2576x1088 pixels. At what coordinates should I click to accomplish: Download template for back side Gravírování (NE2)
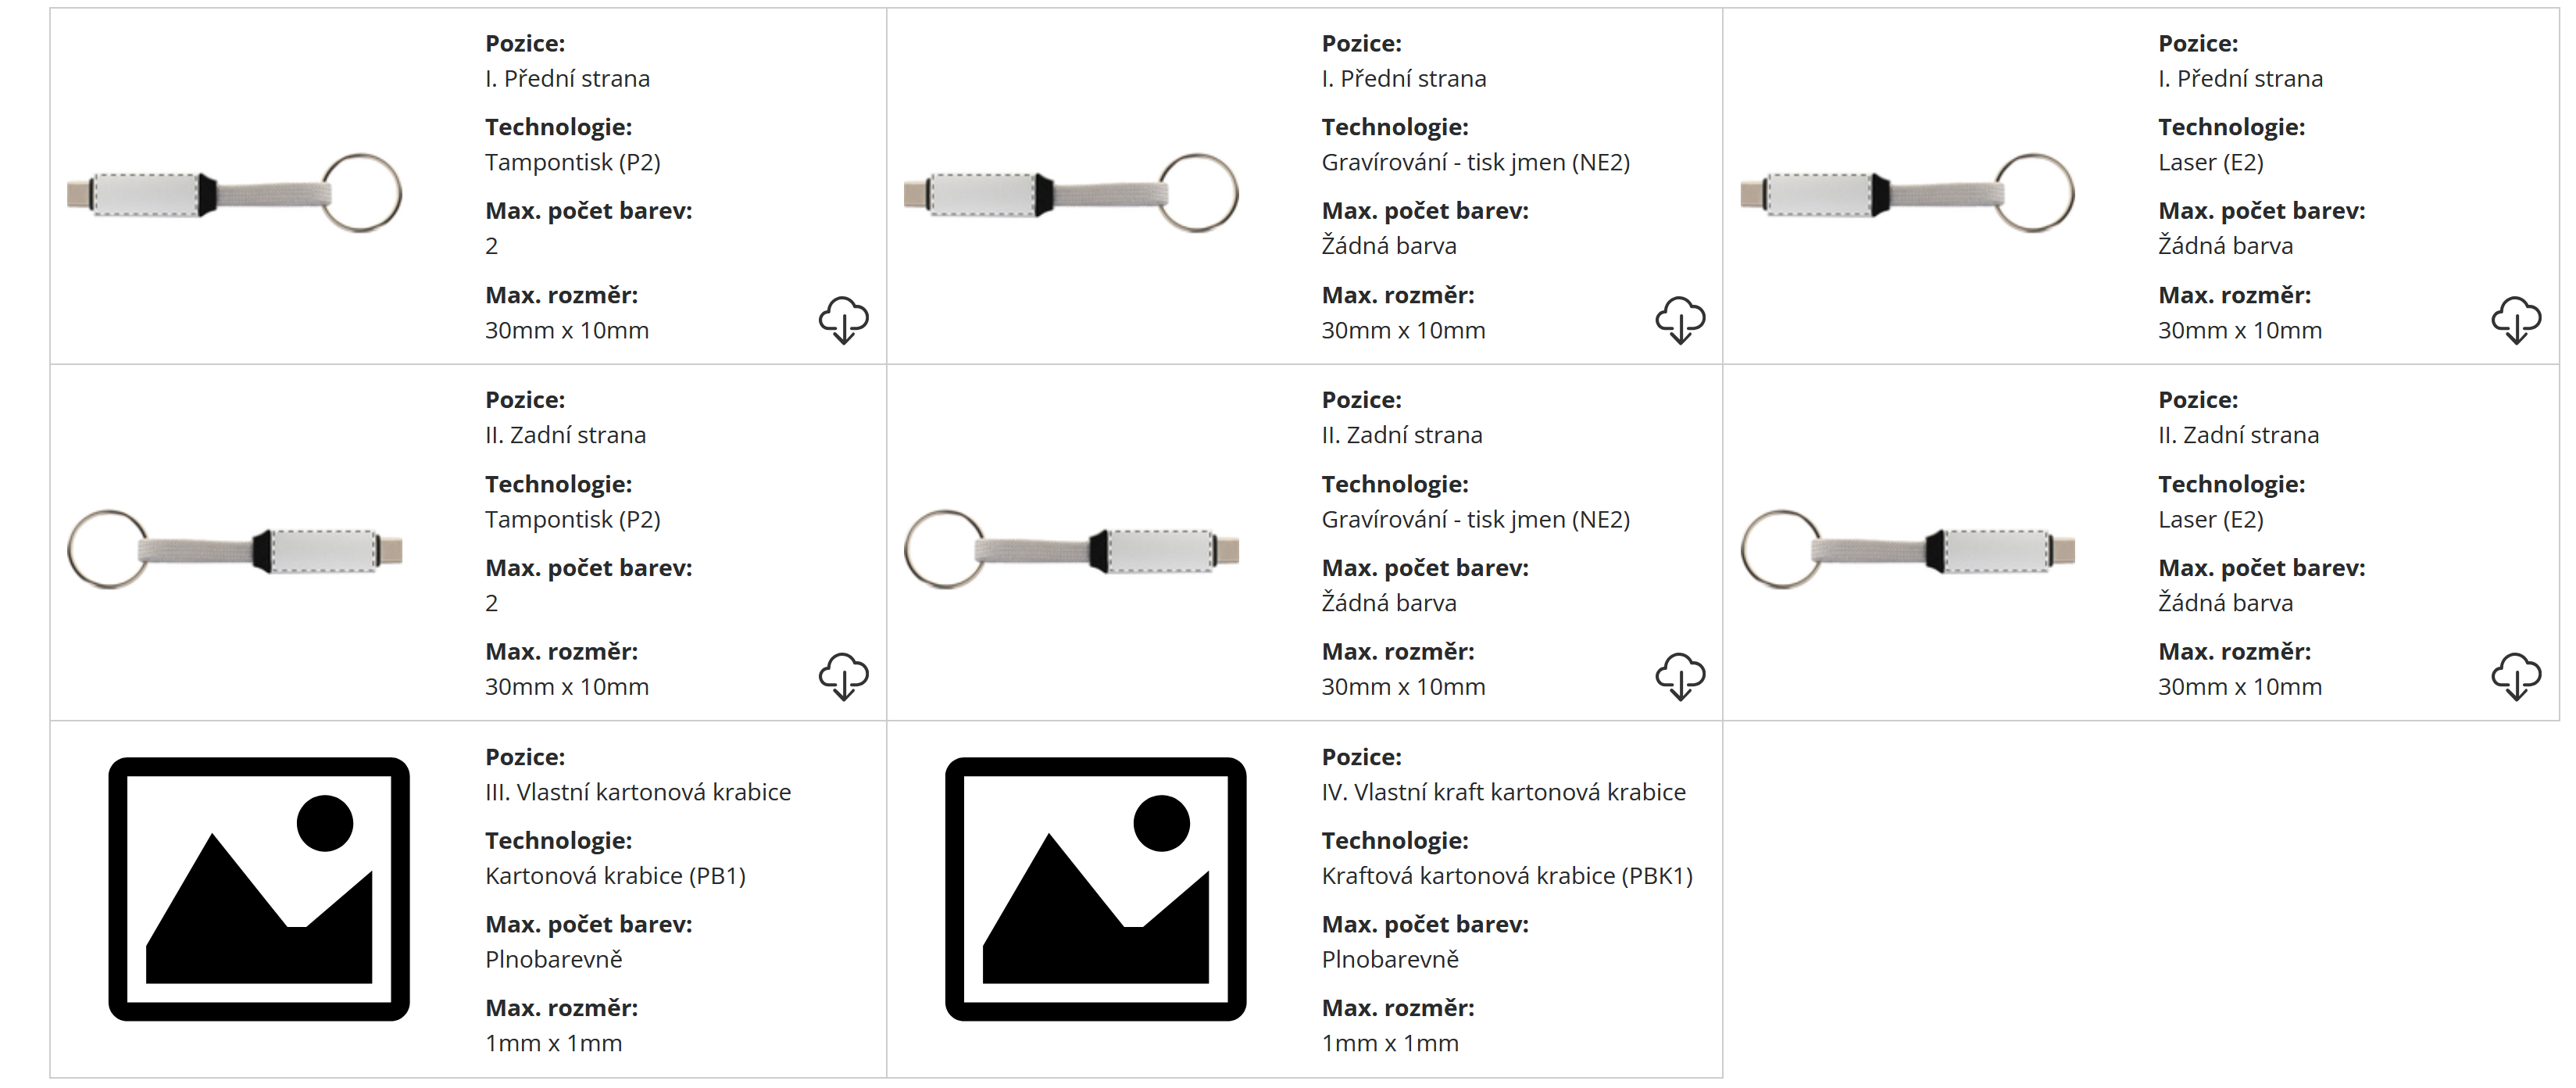click(x=1680, y=677)
